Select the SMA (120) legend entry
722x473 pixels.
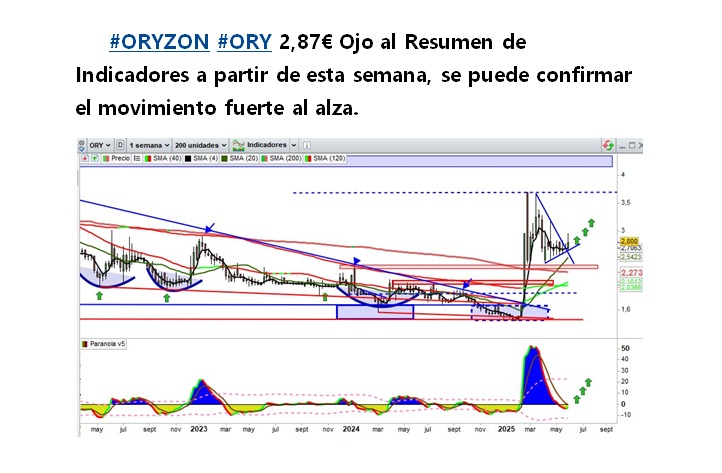[x=325, y=158]
